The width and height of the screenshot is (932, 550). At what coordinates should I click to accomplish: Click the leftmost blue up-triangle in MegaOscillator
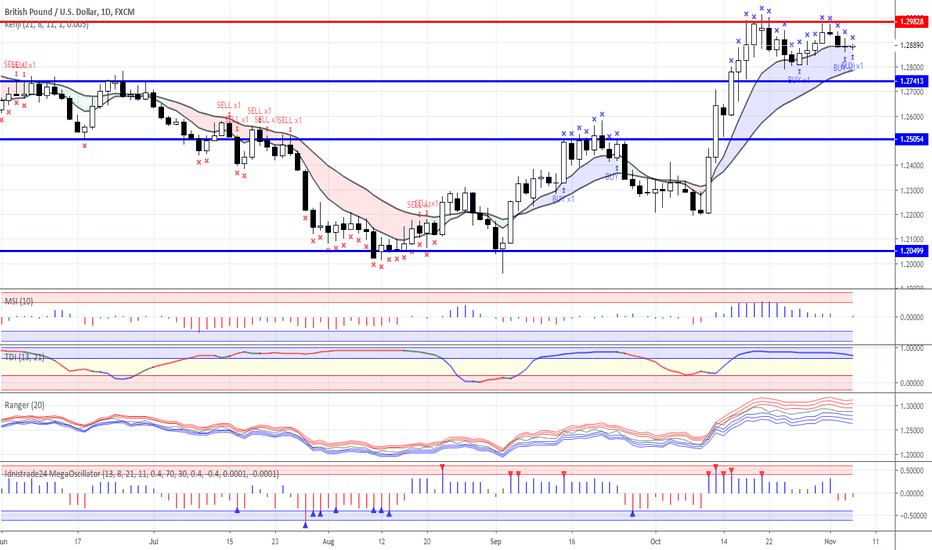pos(237,510)
